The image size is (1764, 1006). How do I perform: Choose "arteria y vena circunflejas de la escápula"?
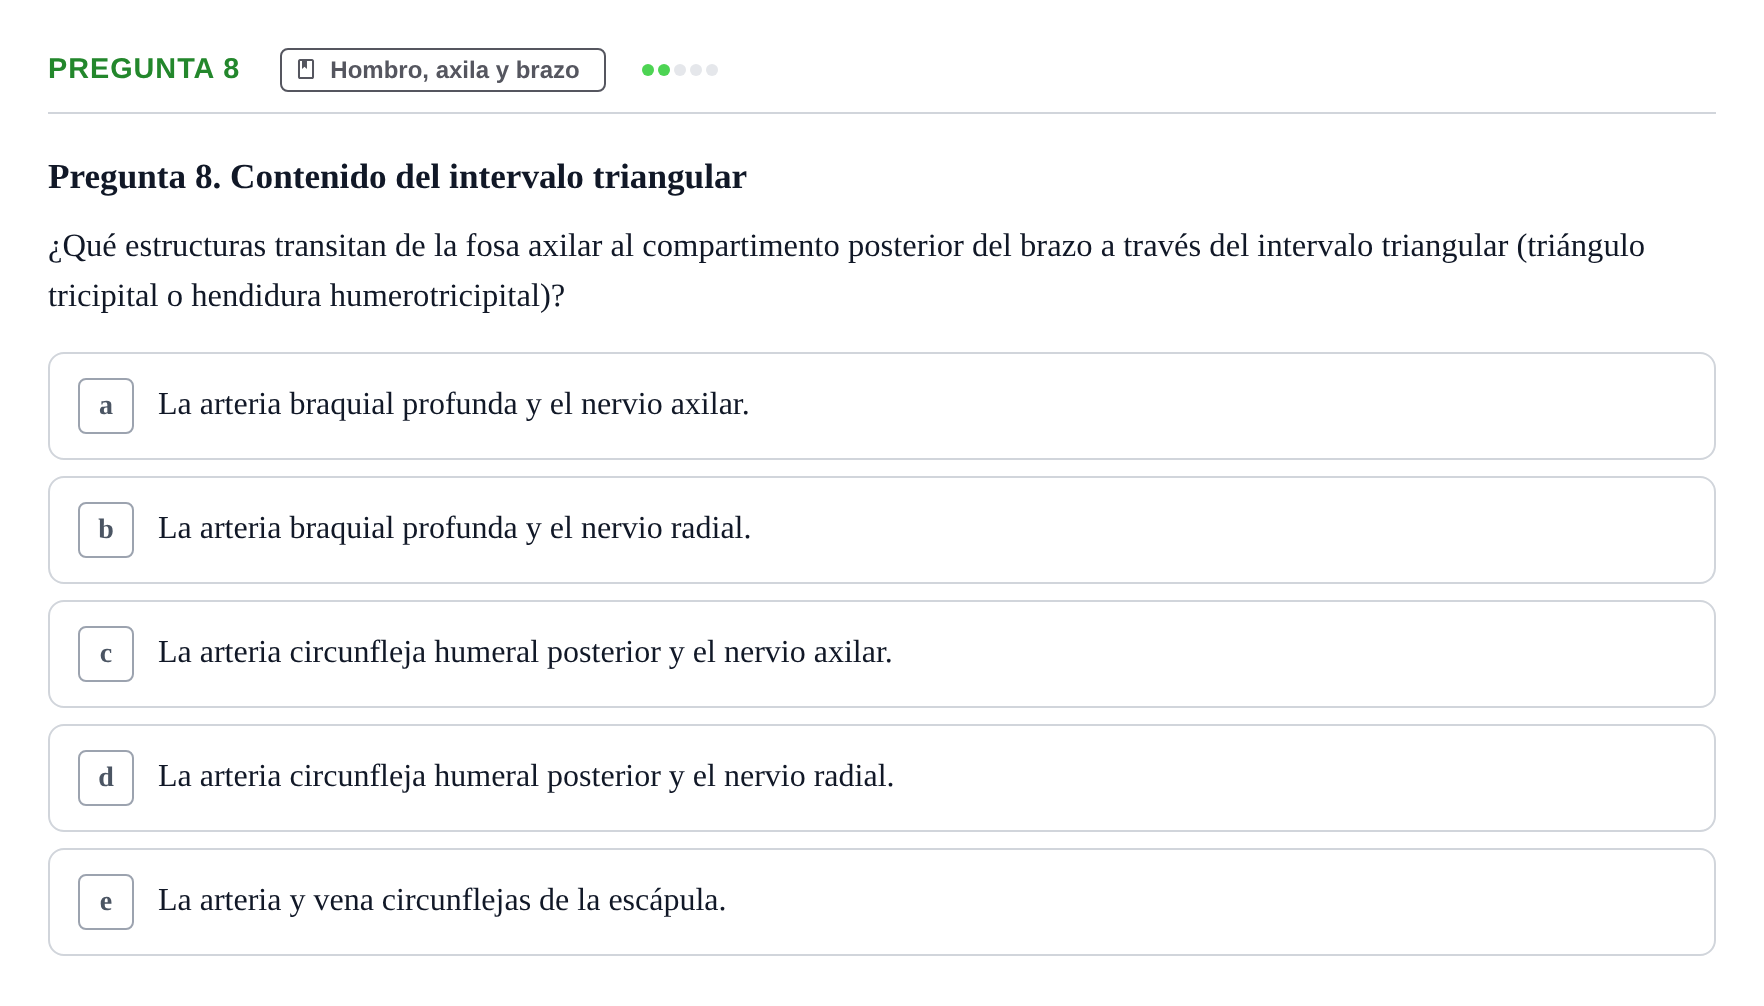point(882,902)
